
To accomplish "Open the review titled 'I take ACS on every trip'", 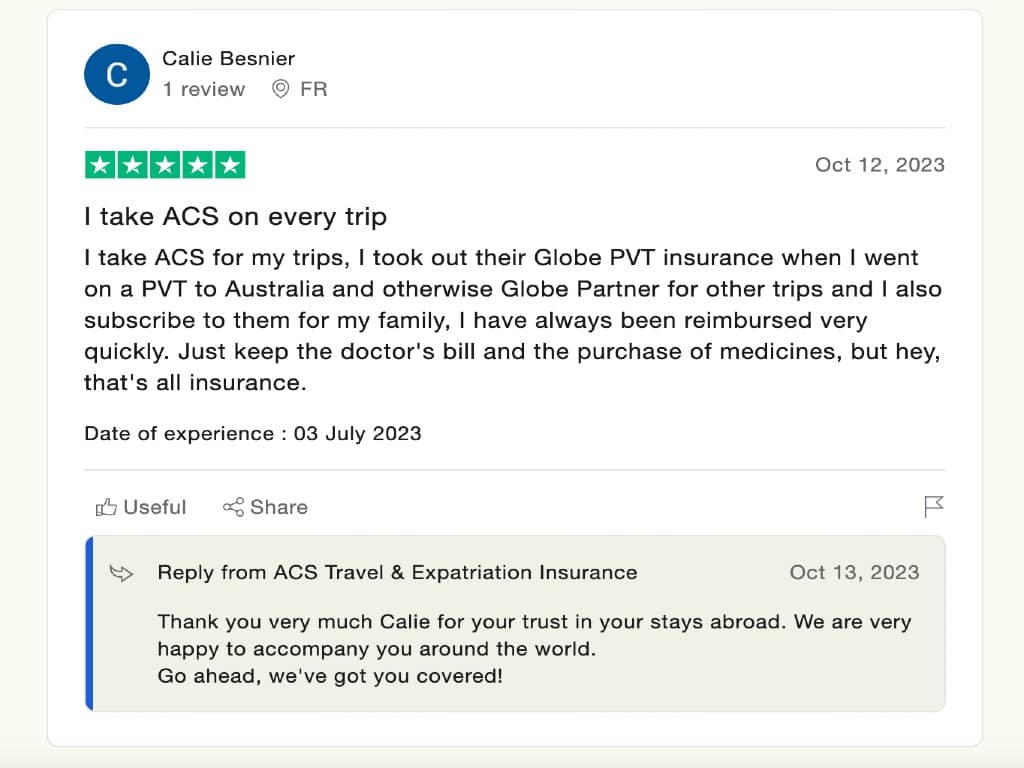I will [x=235, y=216].
